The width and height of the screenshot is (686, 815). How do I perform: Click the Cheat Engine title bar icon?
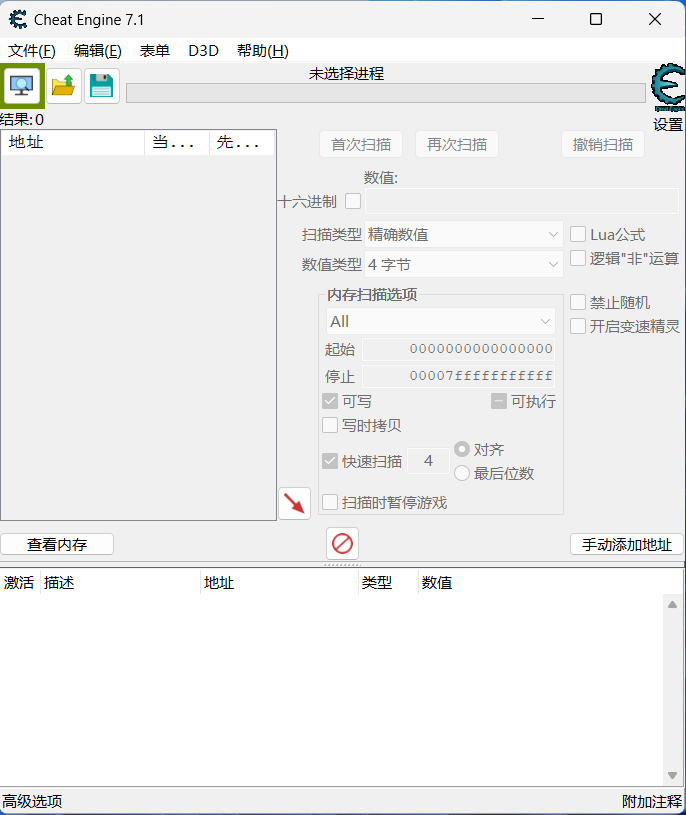coord(18,20)
